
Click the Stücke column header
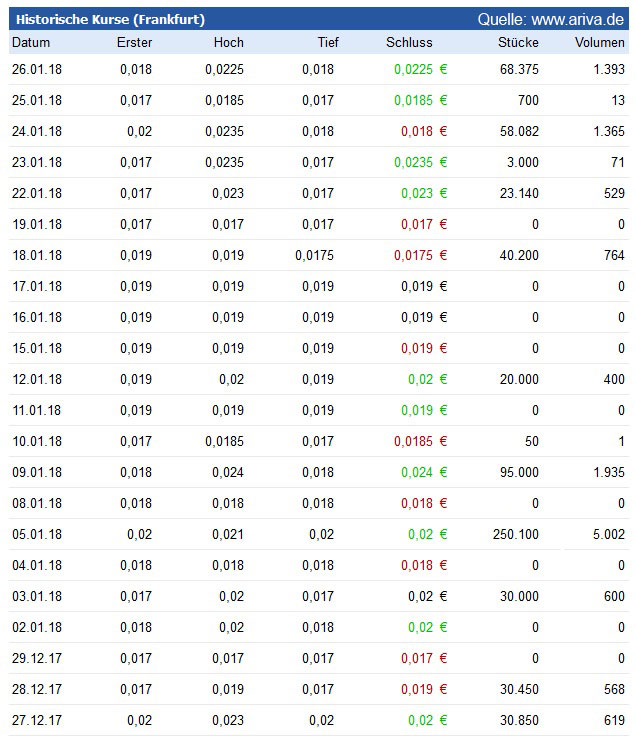click(x=518, y=43)
